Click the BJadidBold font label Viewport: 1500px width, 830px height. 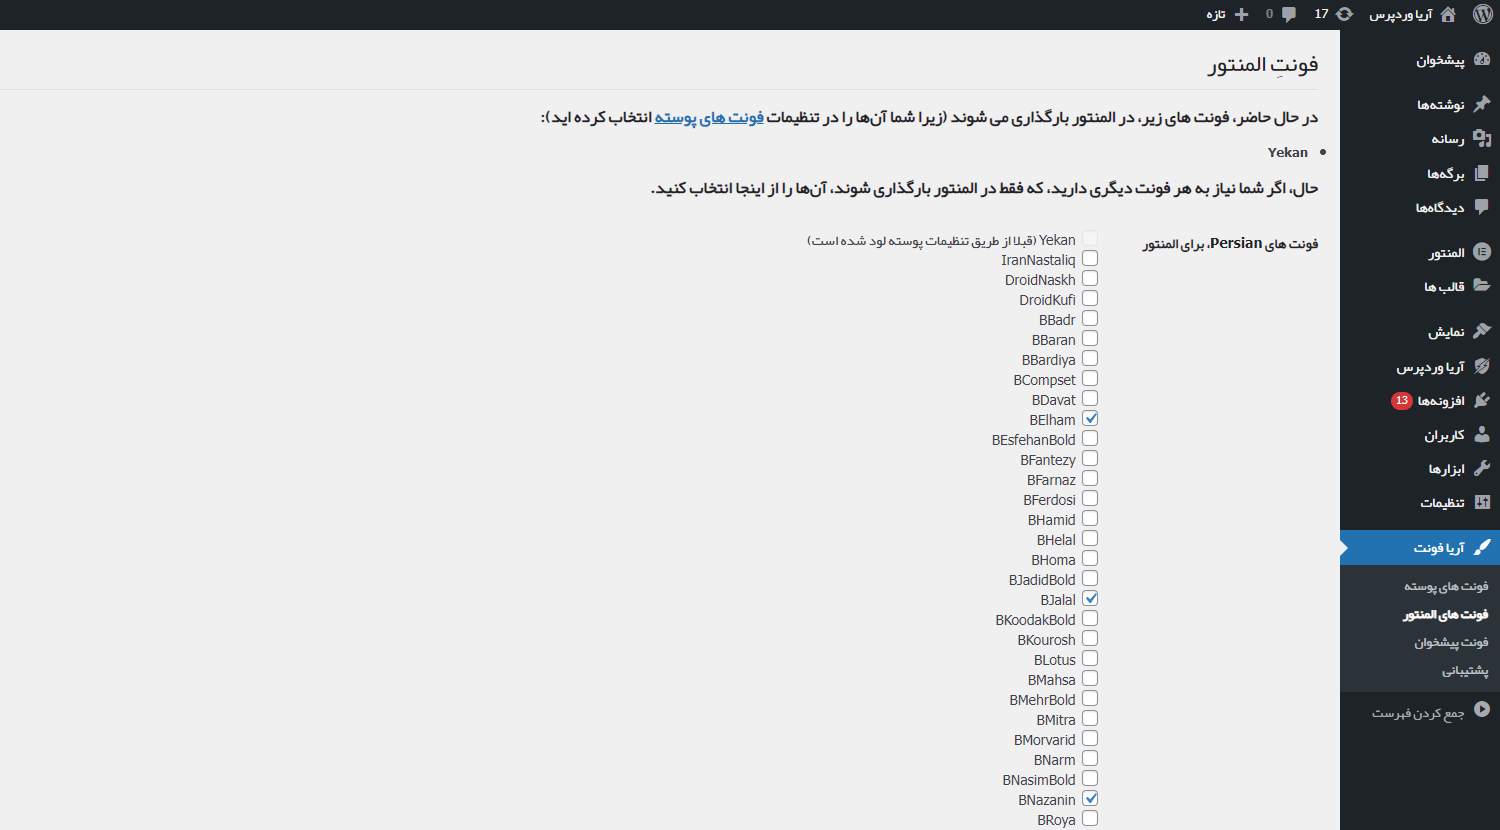(x=1042, y=580)
